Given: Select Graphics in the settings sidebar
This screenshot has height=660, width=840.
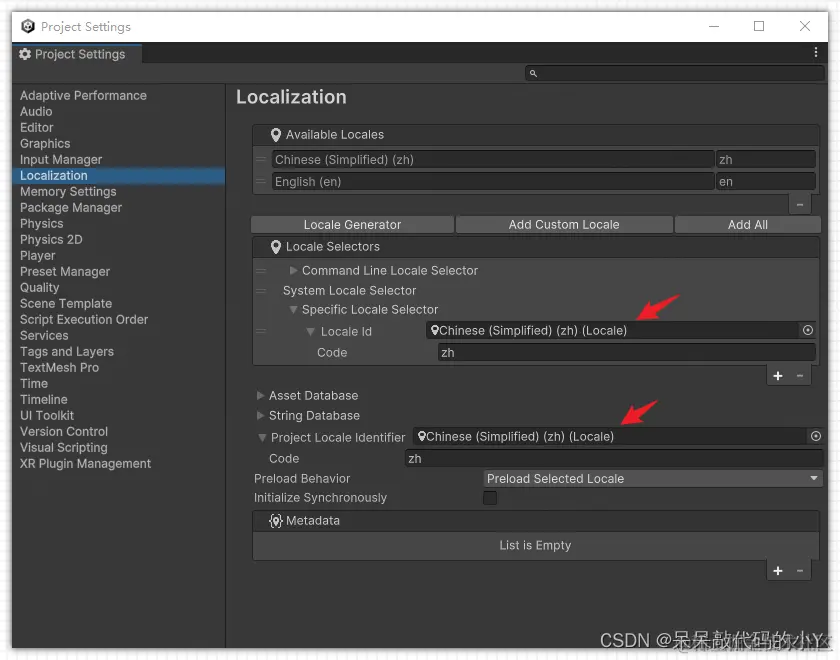Looking at the screenshot, I should coord(44,143).
